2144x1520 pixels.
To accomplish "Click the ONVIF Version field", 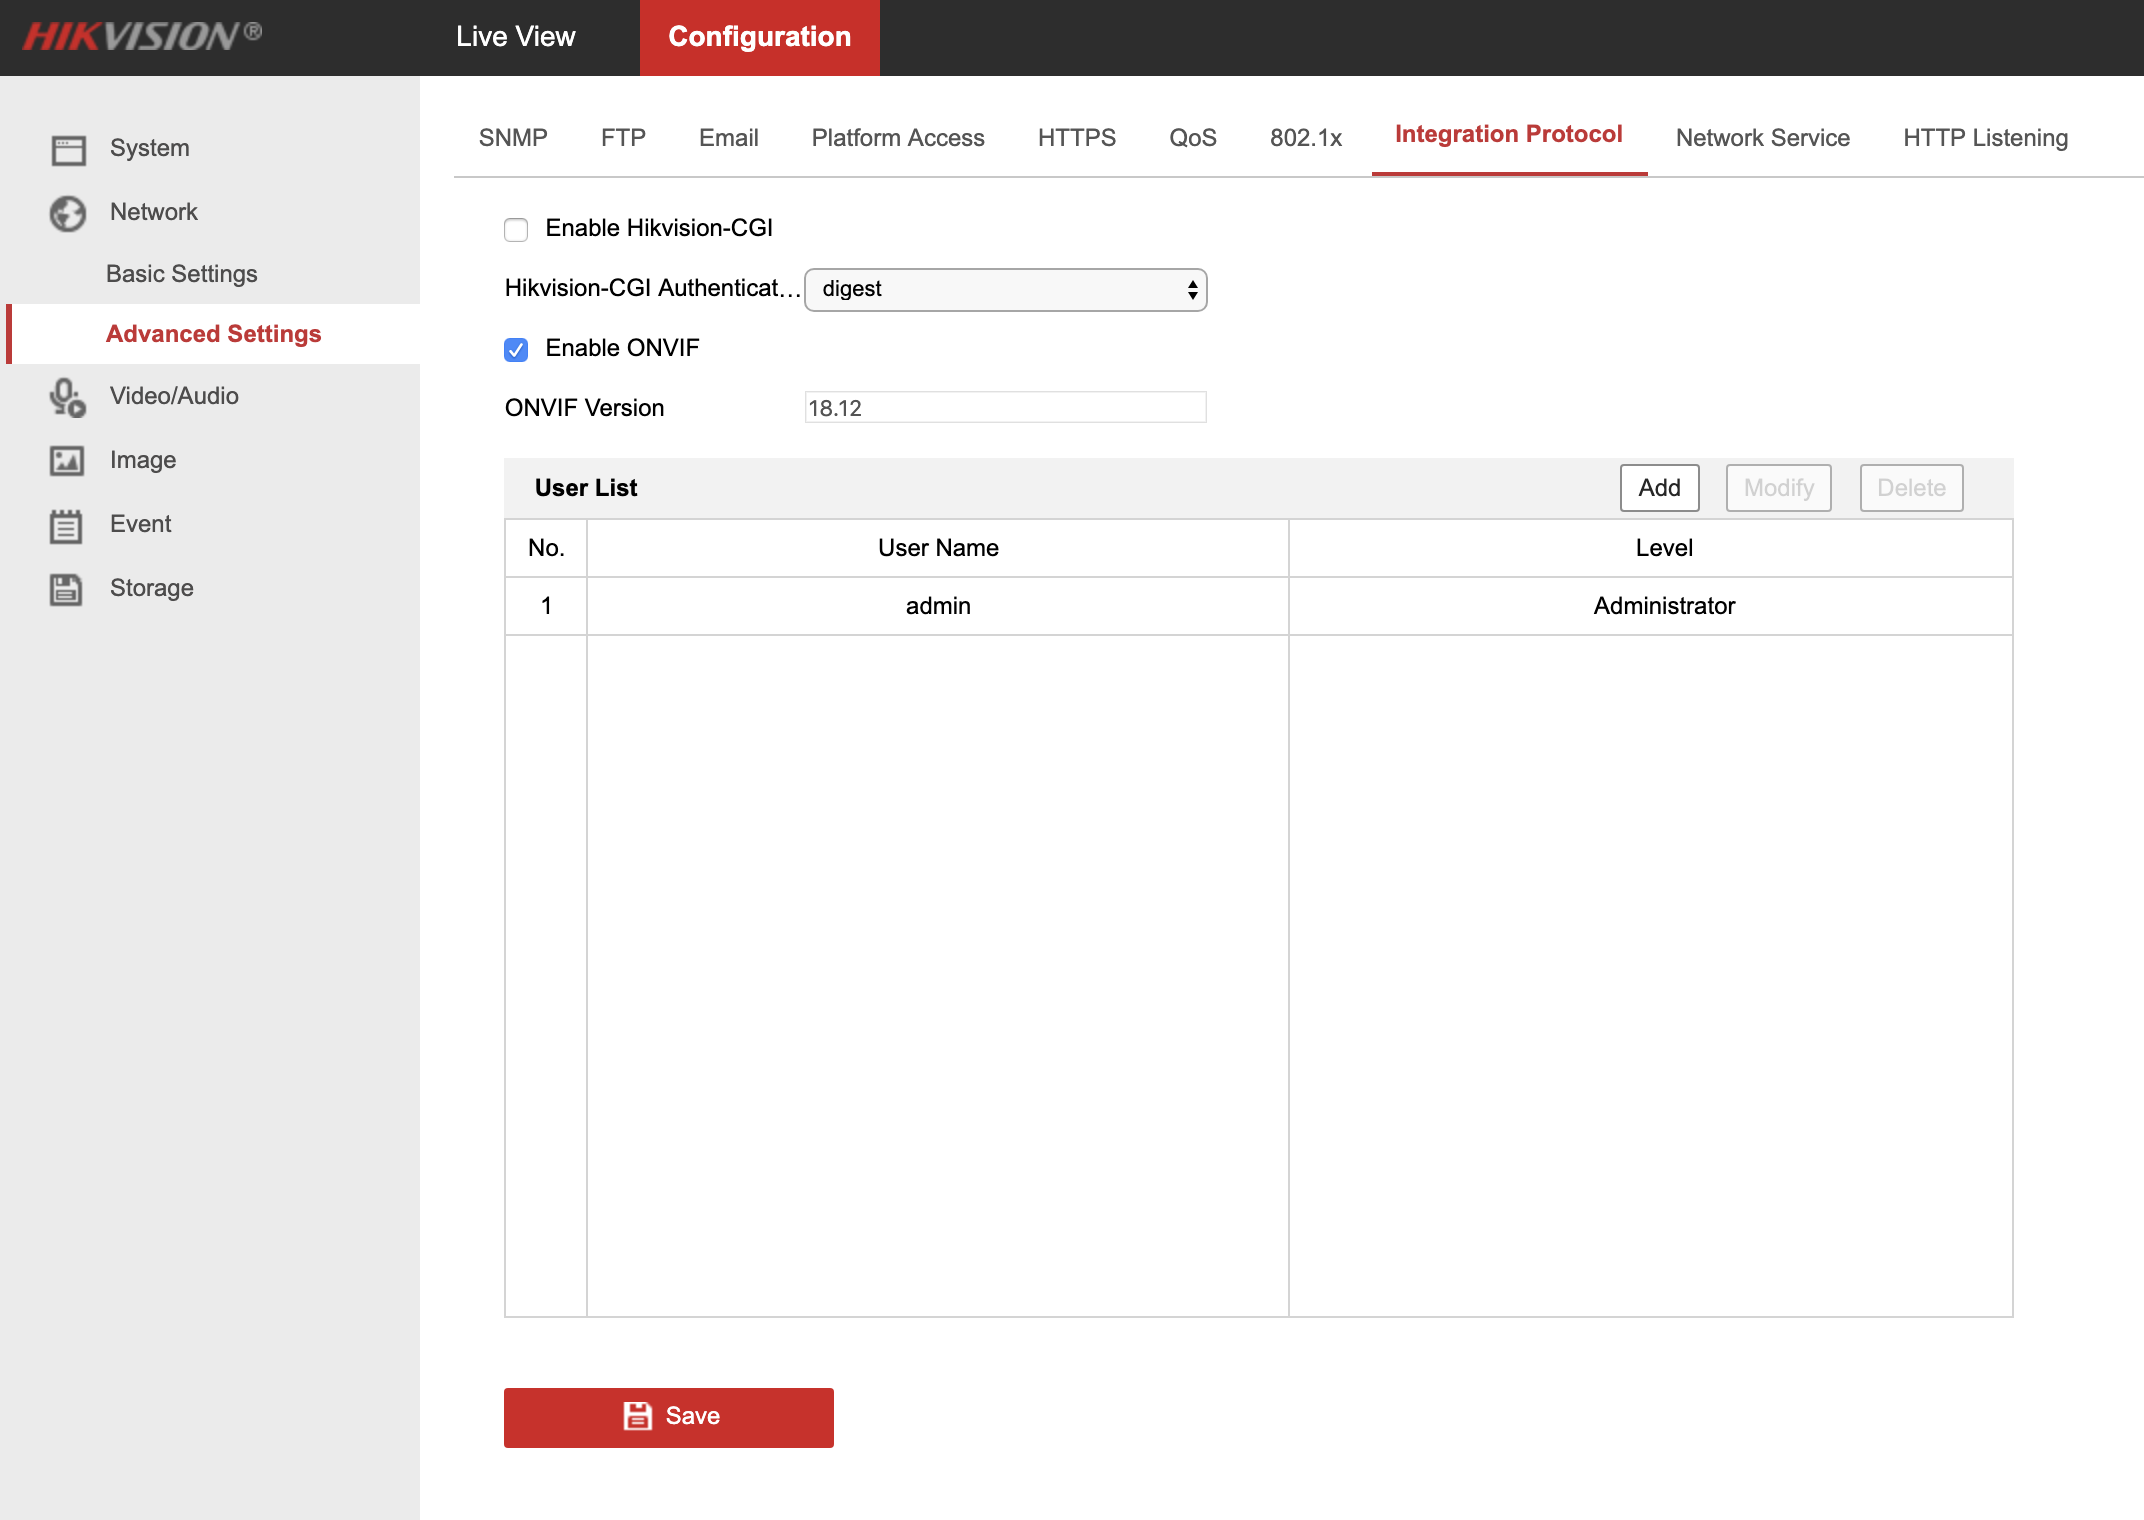I will click(1005, 408).
